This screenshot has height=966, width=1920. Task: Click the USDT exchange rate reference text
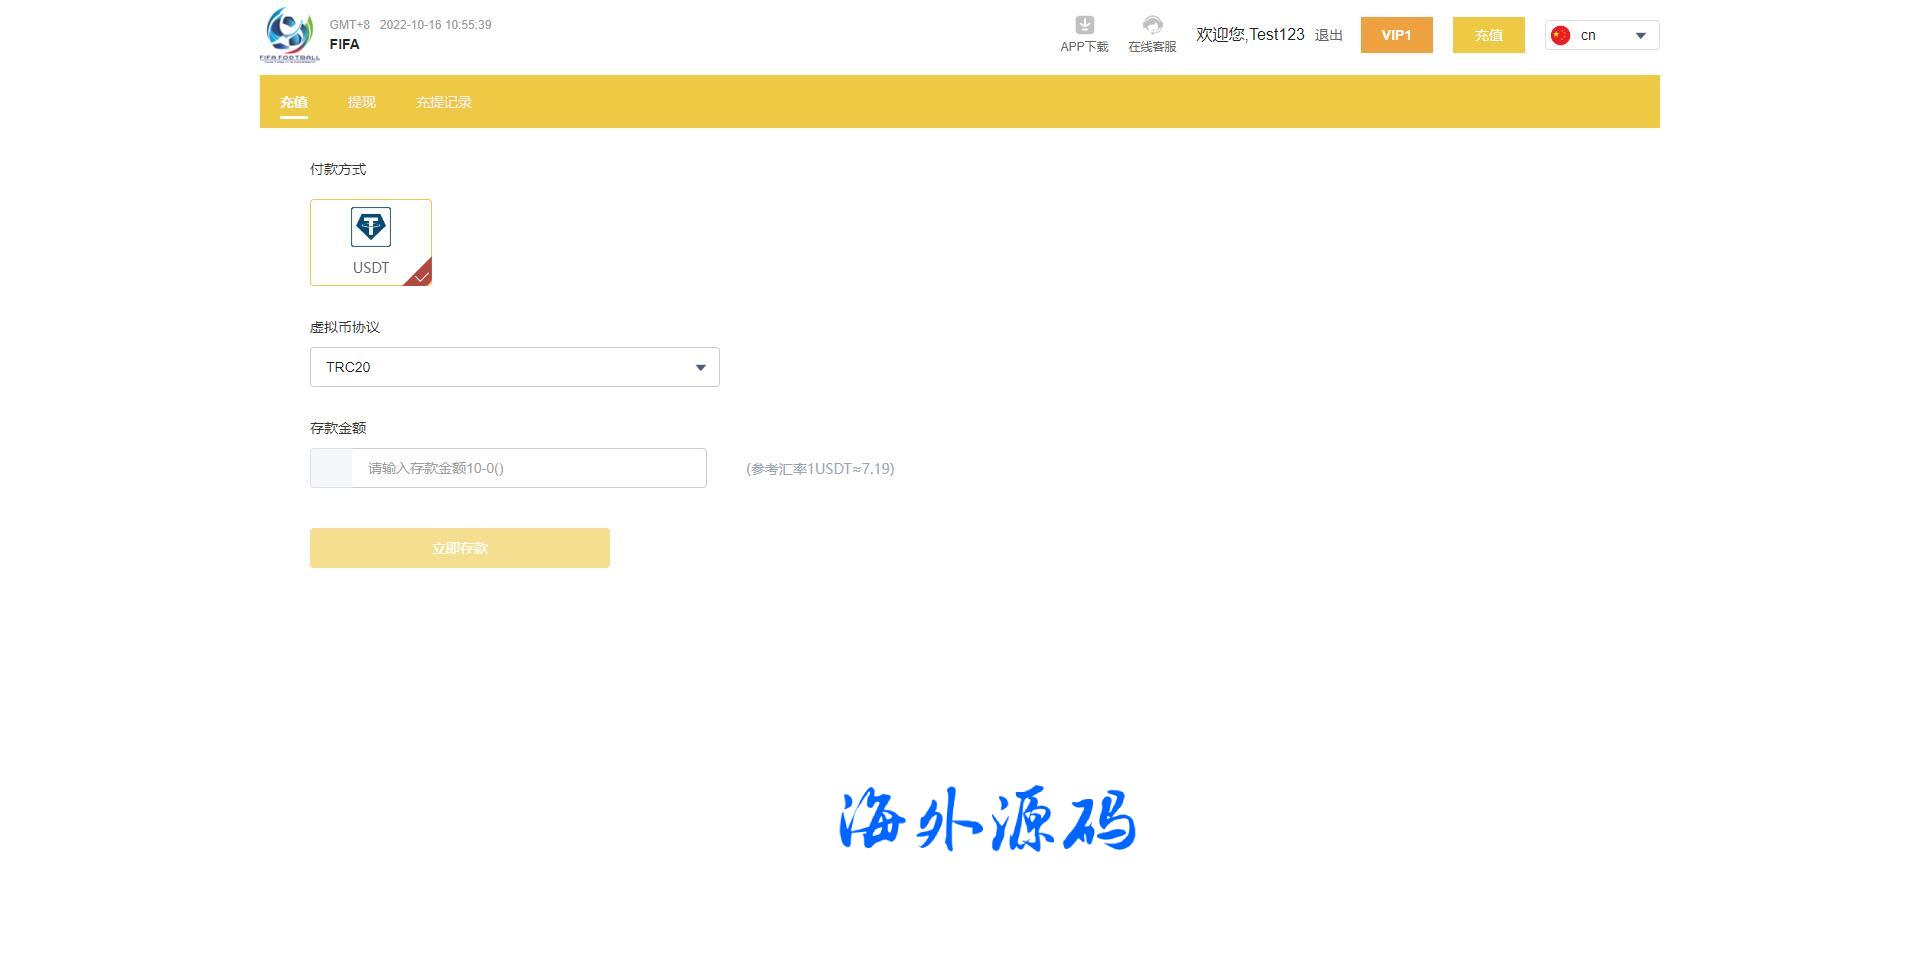[820, 469]
